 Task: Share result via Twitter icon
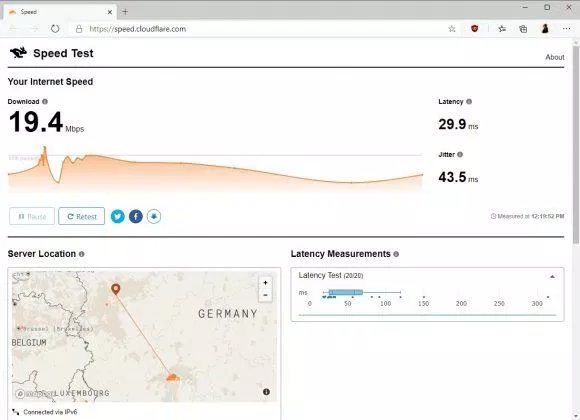coord(118,216)
